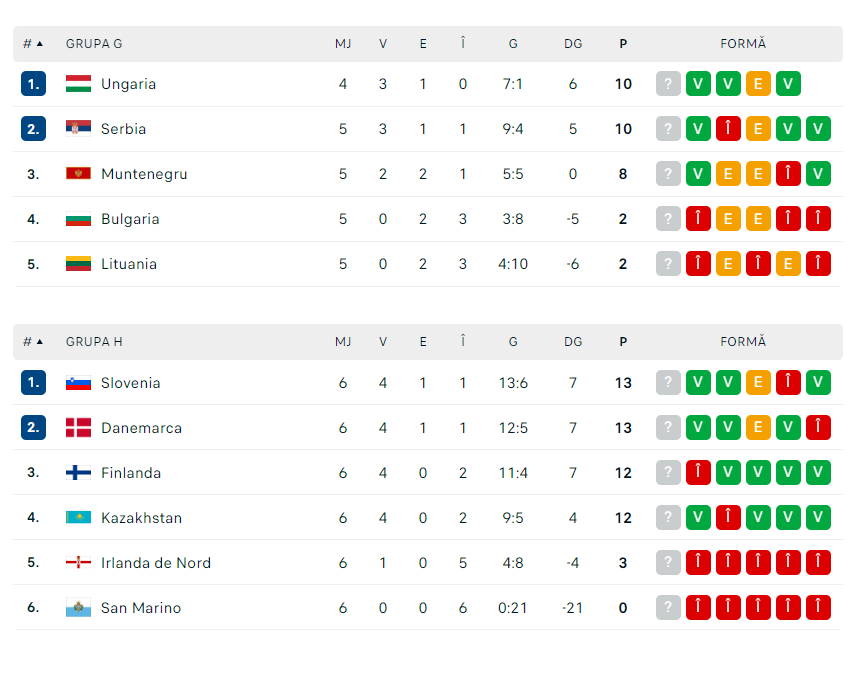The width and height of the screenshot is (856, 676).
Task: Open Kazakhstan's upcoming match question-mark badge
Action: coord(668,518)
